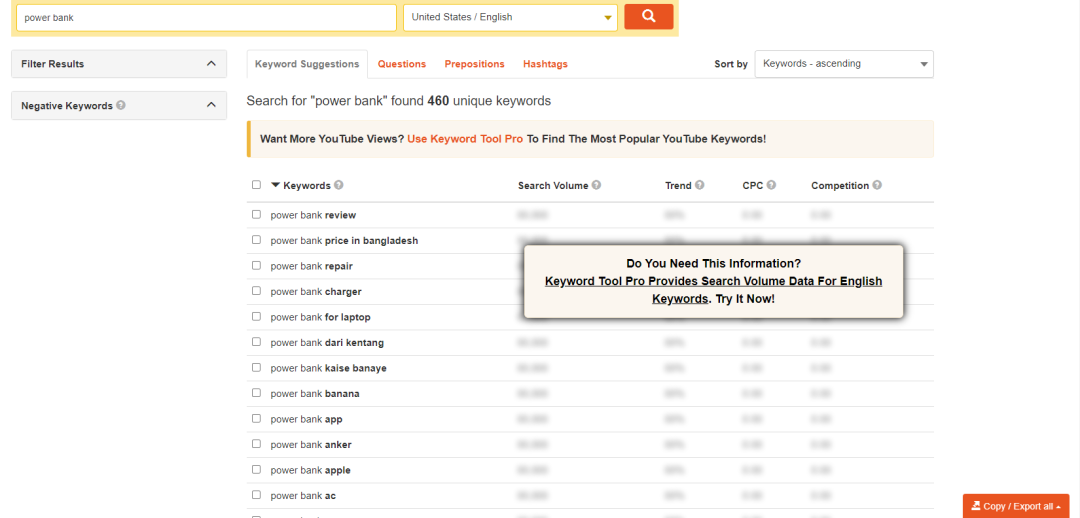Click help icon beside Keywords column header
The width and height of the screenshot is (1080, 518).
[339, 185]
